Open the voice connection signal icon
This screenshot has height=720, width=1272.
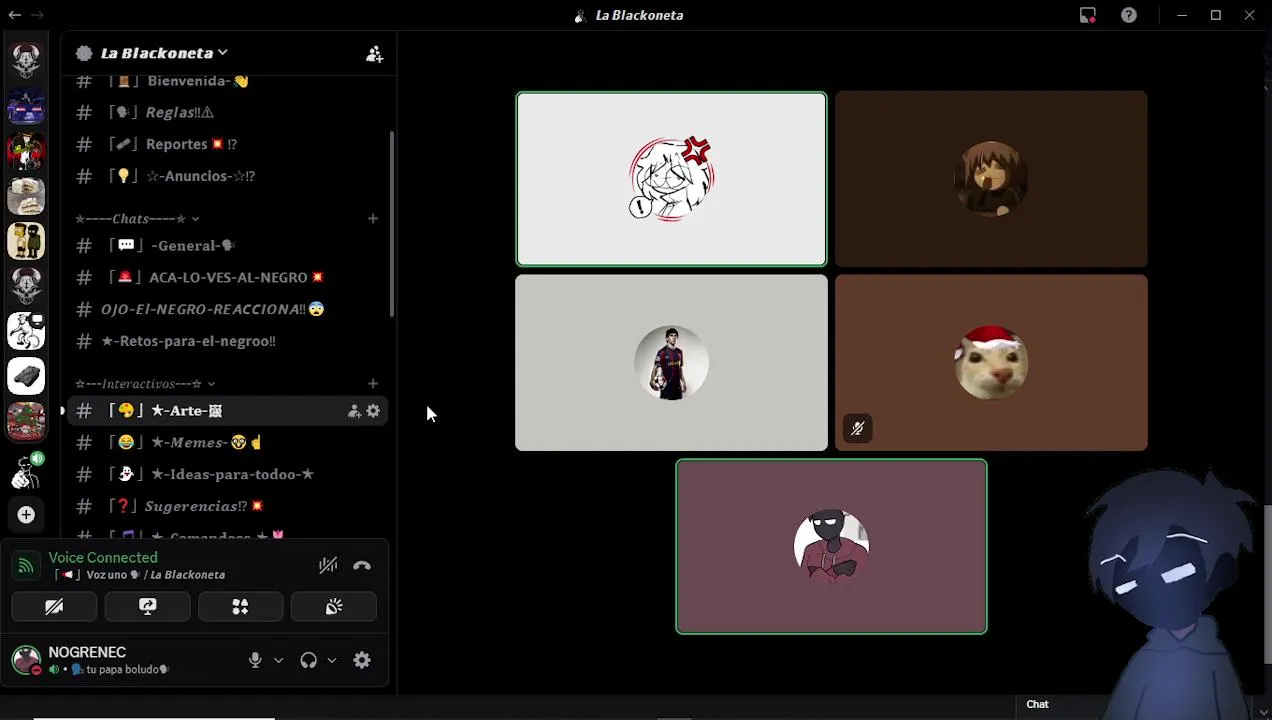click(x=26, y=566)
